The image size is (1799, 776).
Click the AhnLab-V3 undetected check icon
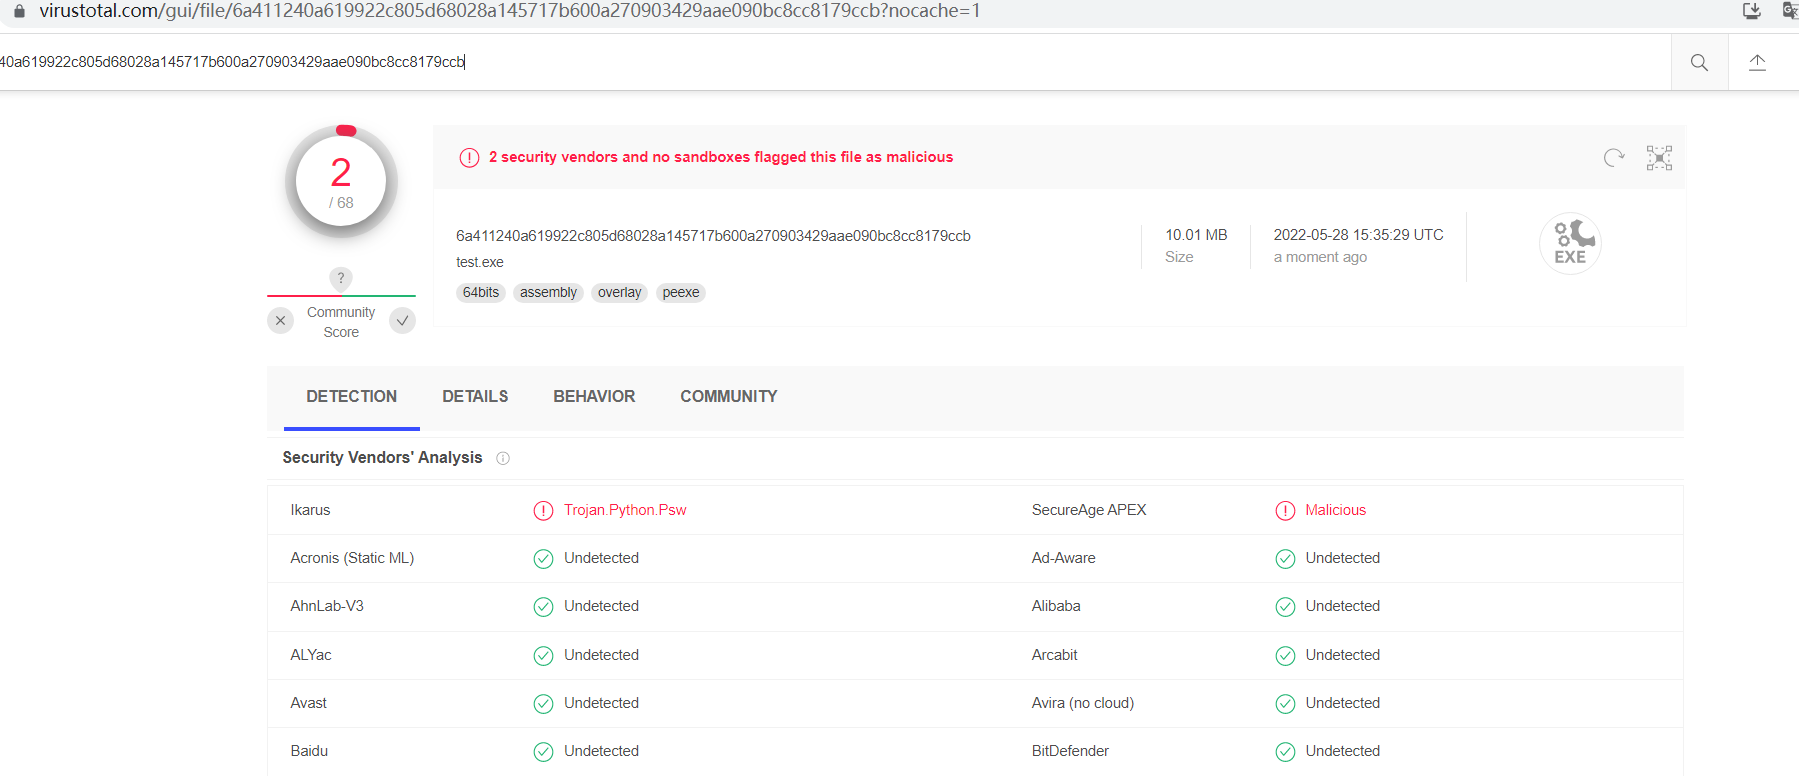(543, 607)
